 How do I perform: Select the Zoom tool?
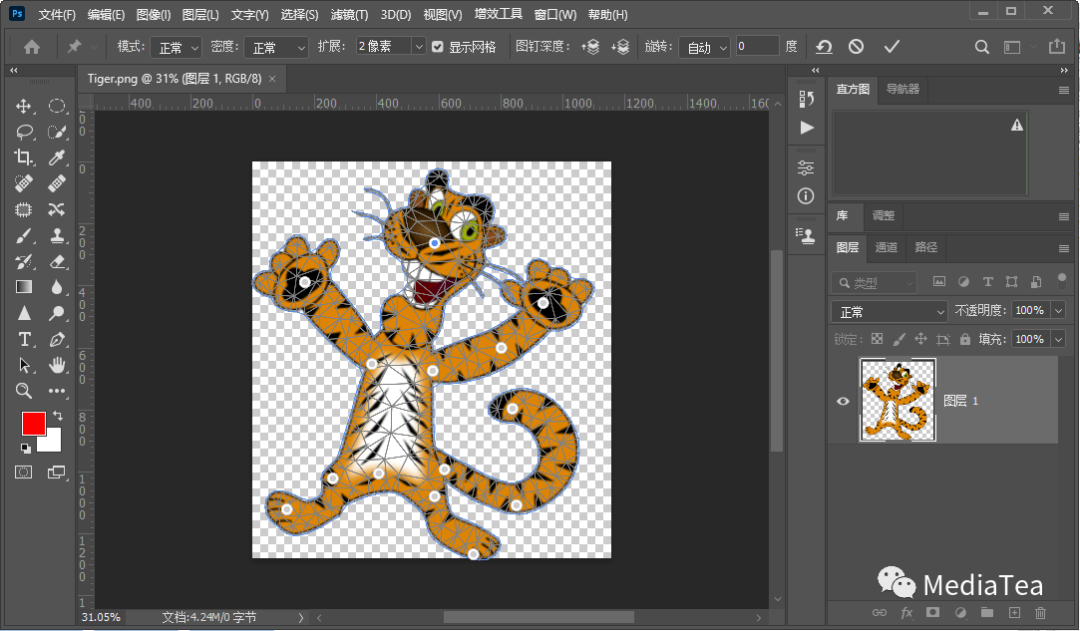tap(23, 391)
